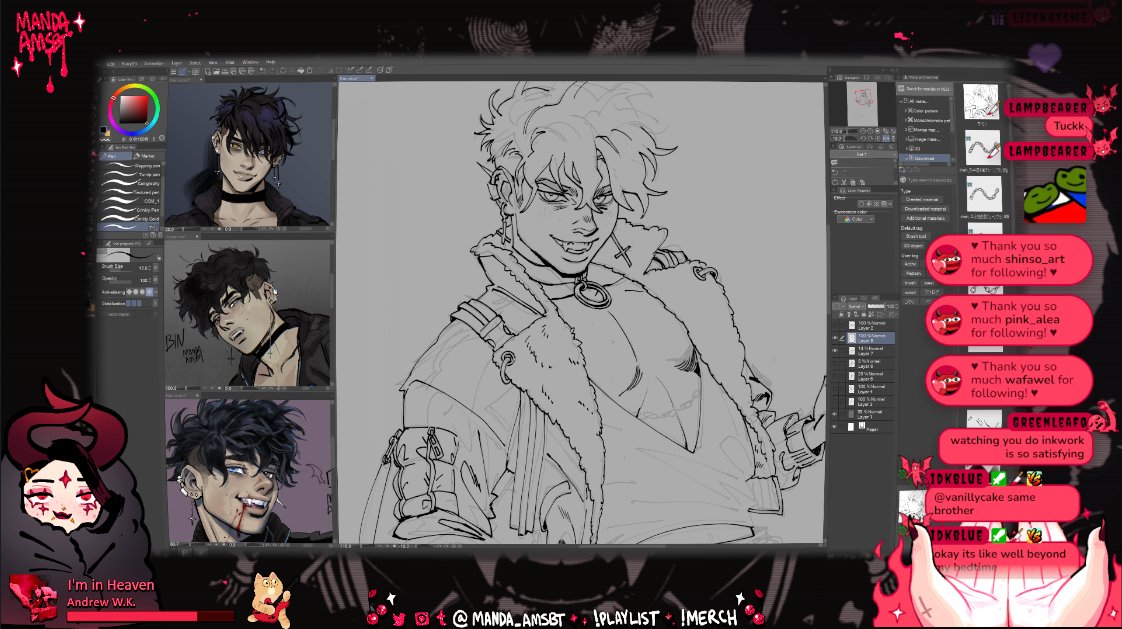1122x629 pixels.
Task: Toggle visibility of Layer 1
Action: 834,414
